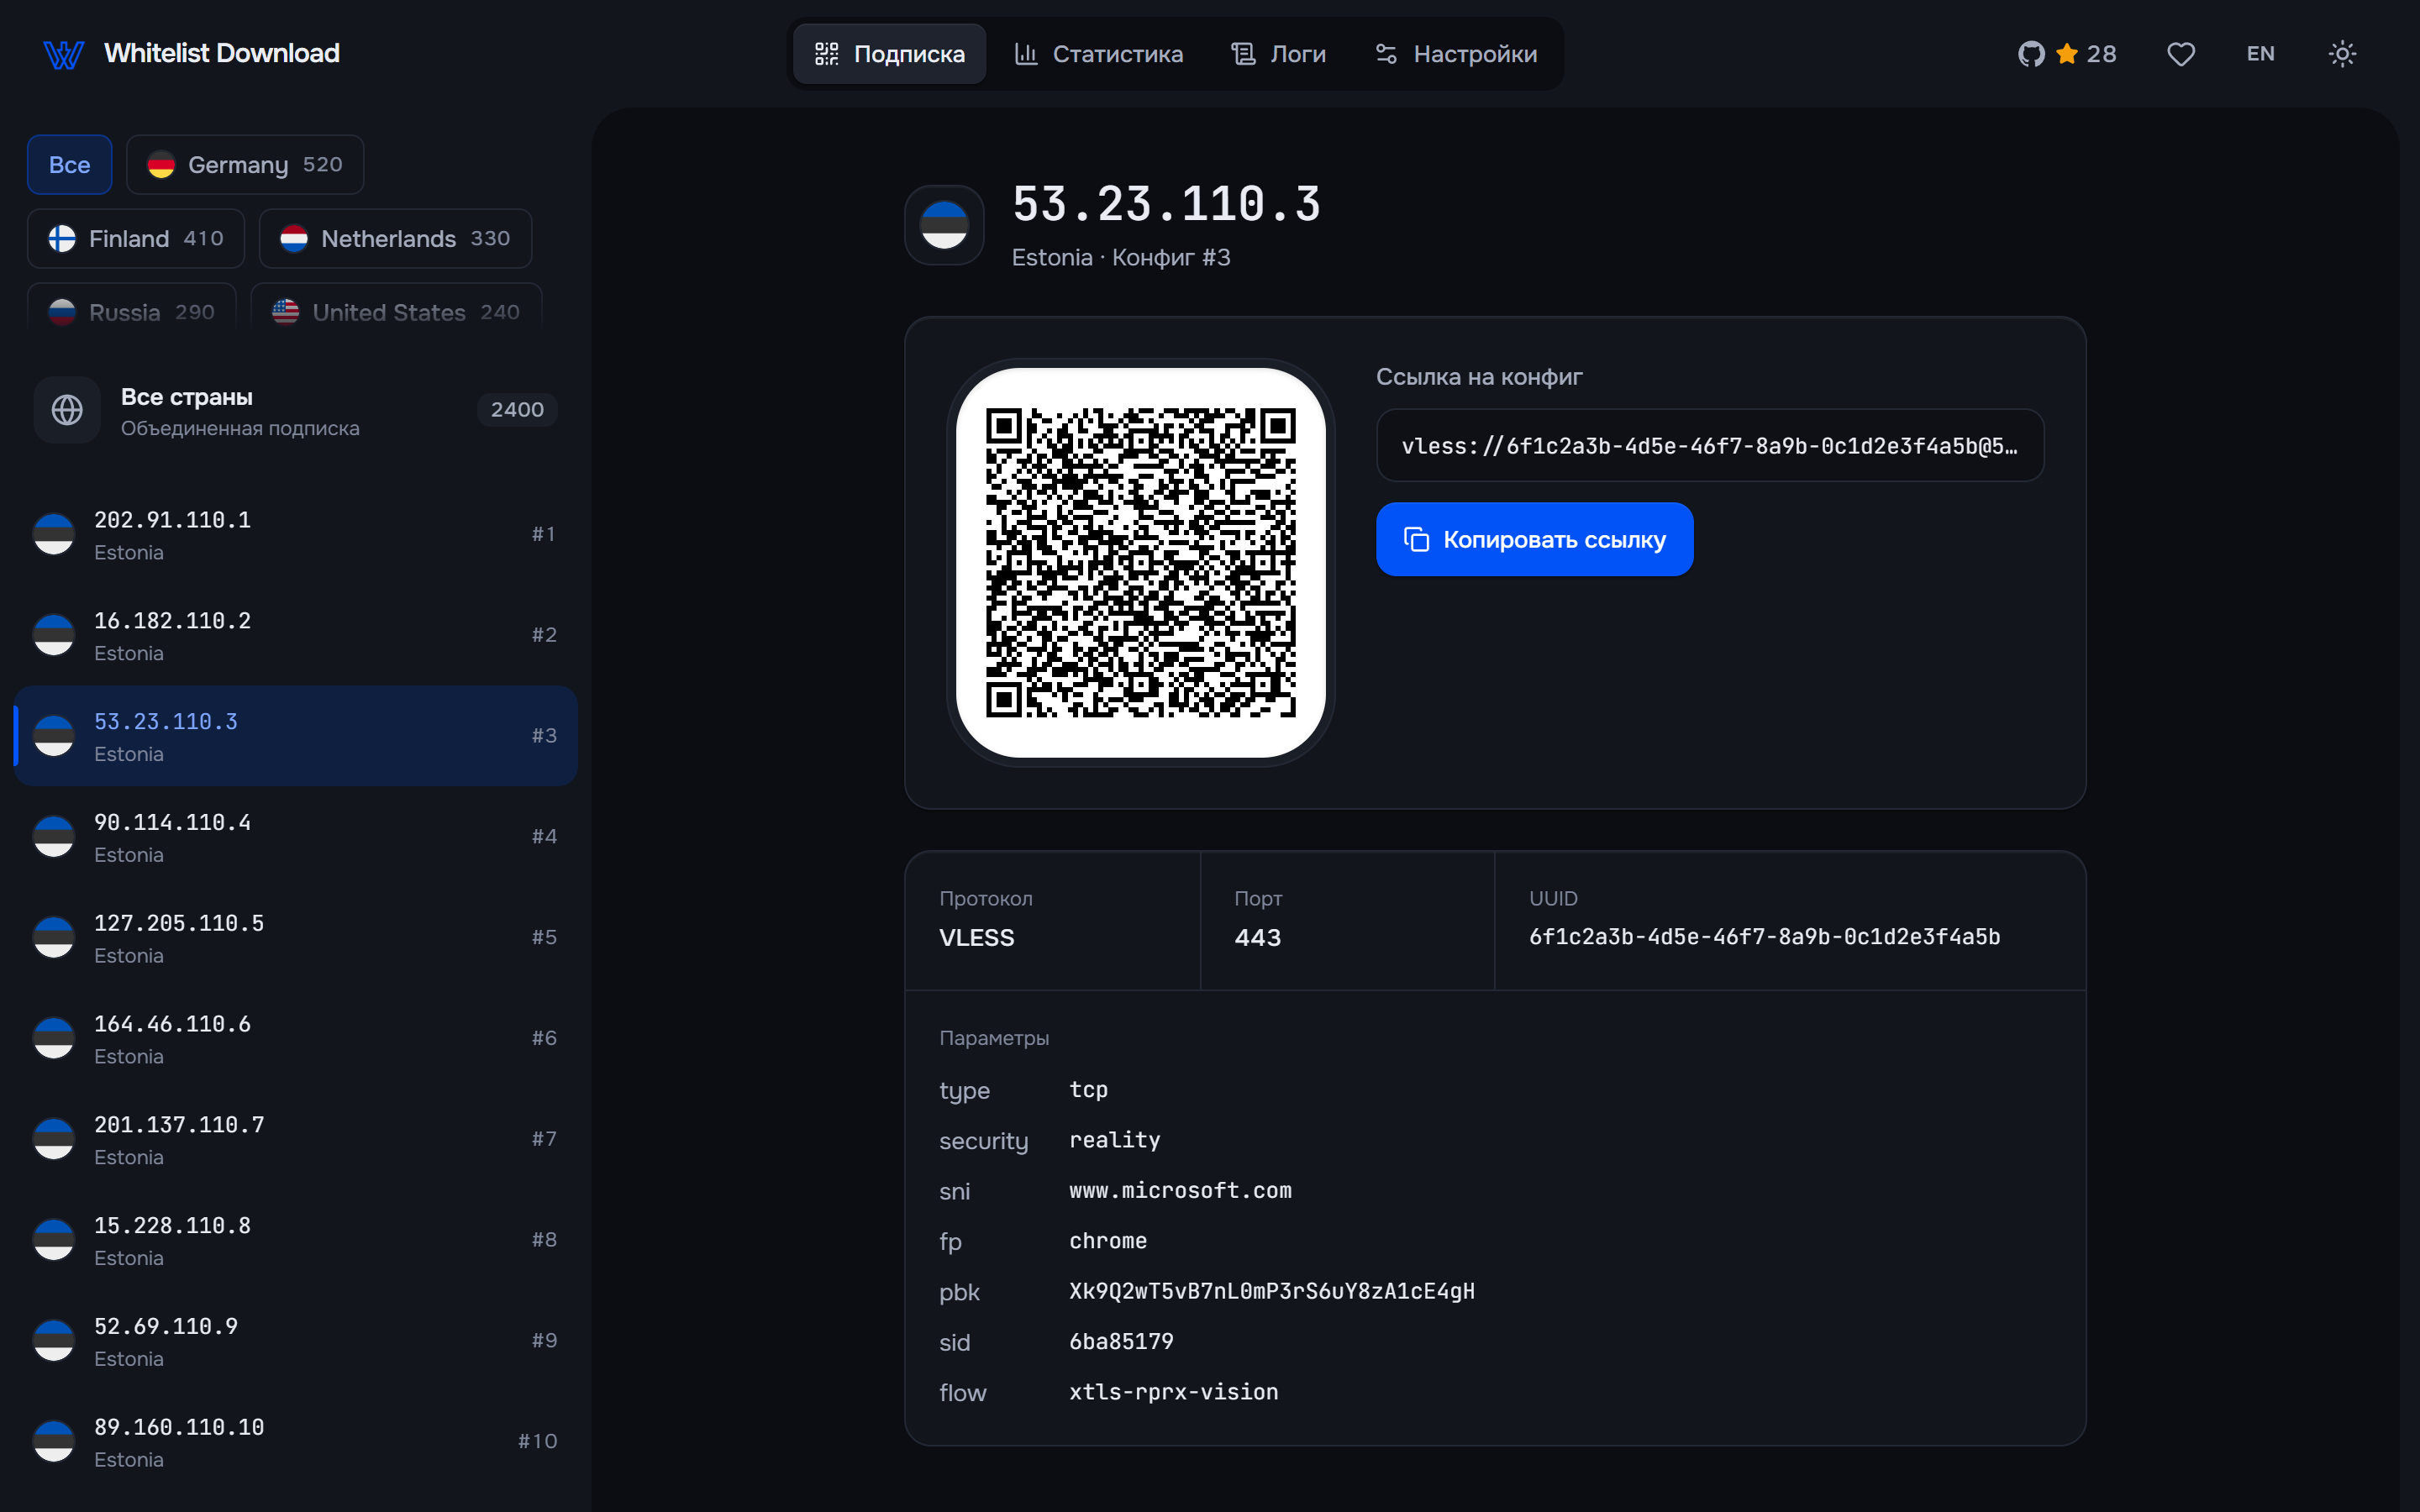Select config 90.114.110.4
The width and height of the screenshot is (2420, 1512).
click(x=295, y=837)
